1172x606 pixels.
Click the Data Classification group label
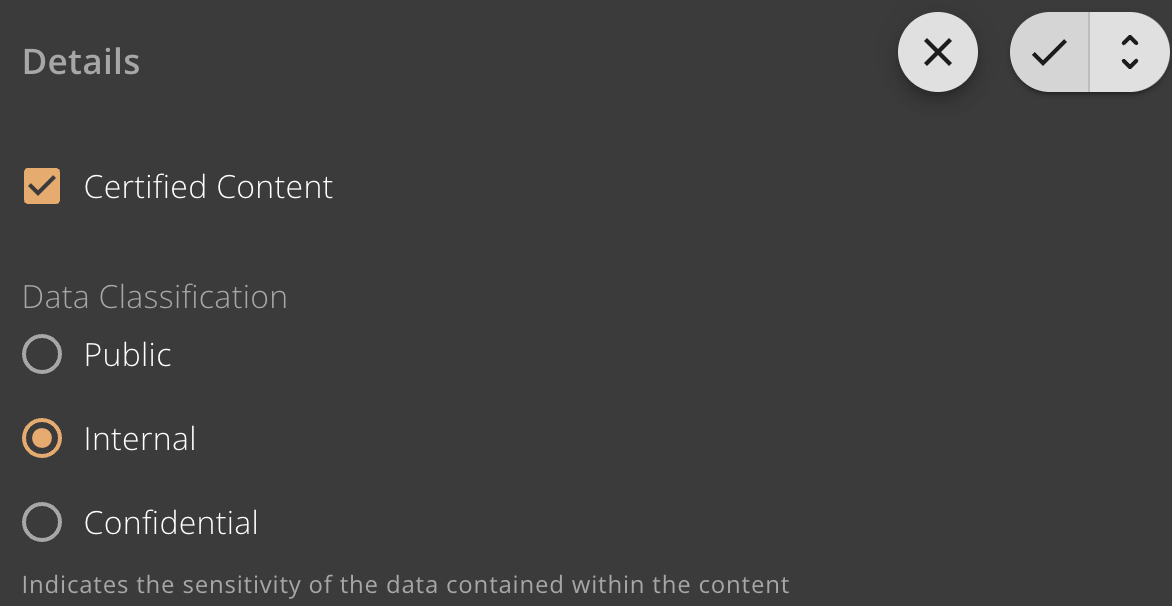pyautogui.click(x=155, y=297)
